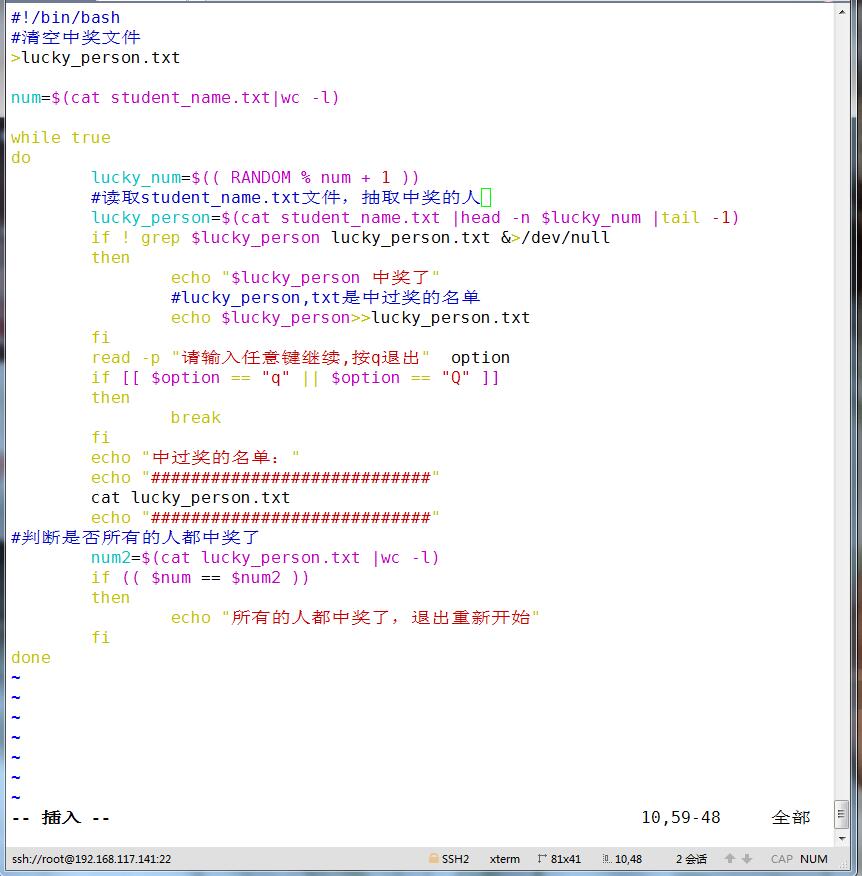The width and height of the screenshot is (862, 876).
Task: Click the 'num=$(cat student_name.txt|wc -l)' line
Action: pyautogui.click(x=175, y=98)
